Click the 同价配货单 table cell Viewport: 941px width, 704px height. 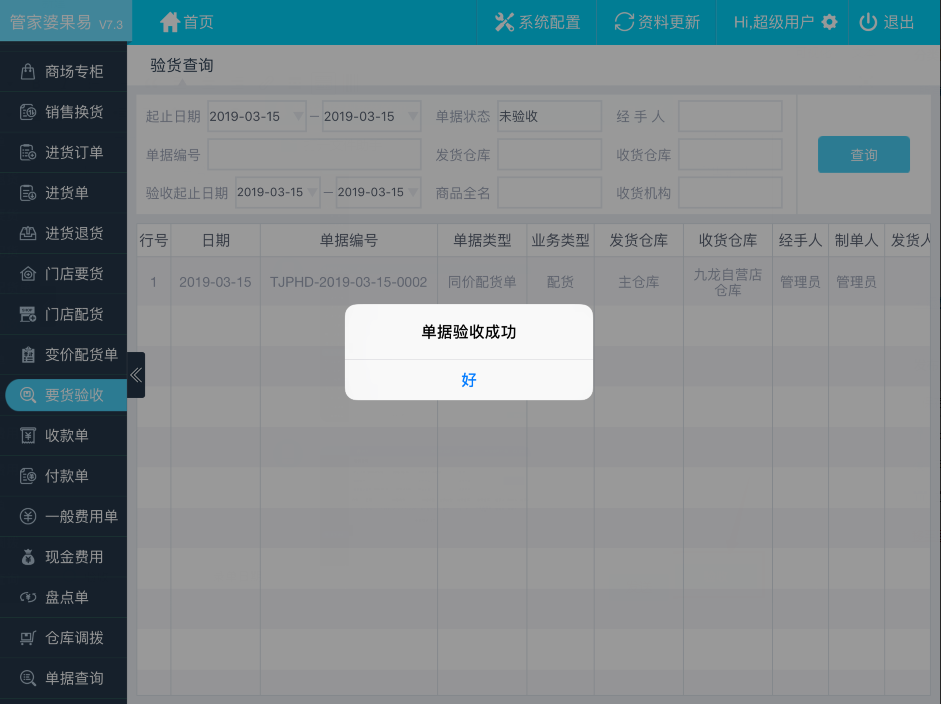[x=482, y=282]
